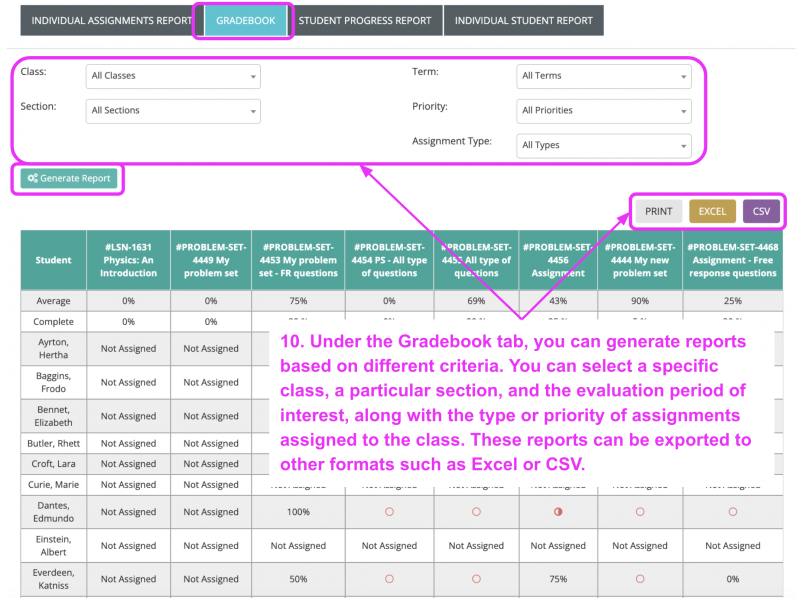Click Everdeen's status circle under PROBLEM-SET-4455

pyautogui.click(x=476, y=579)
